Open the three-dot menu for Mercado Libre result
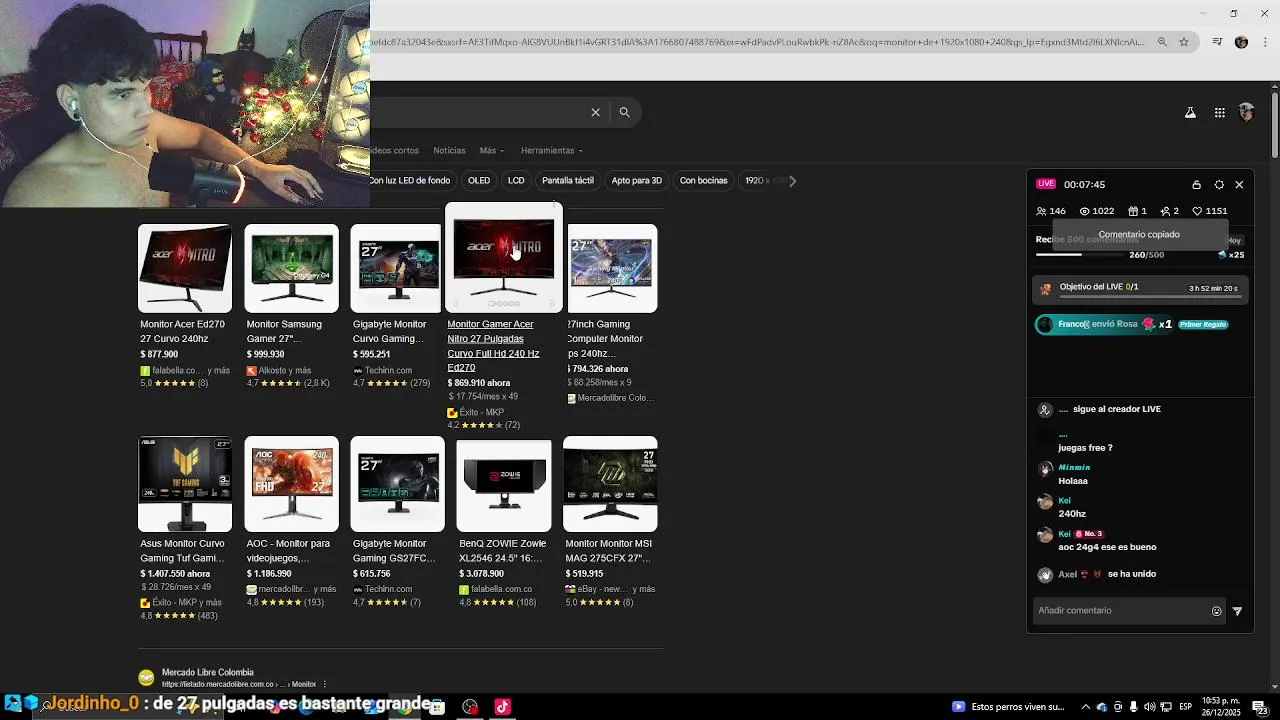The image size is (1280, 720). pyautogui.click(x=325, y=684)
